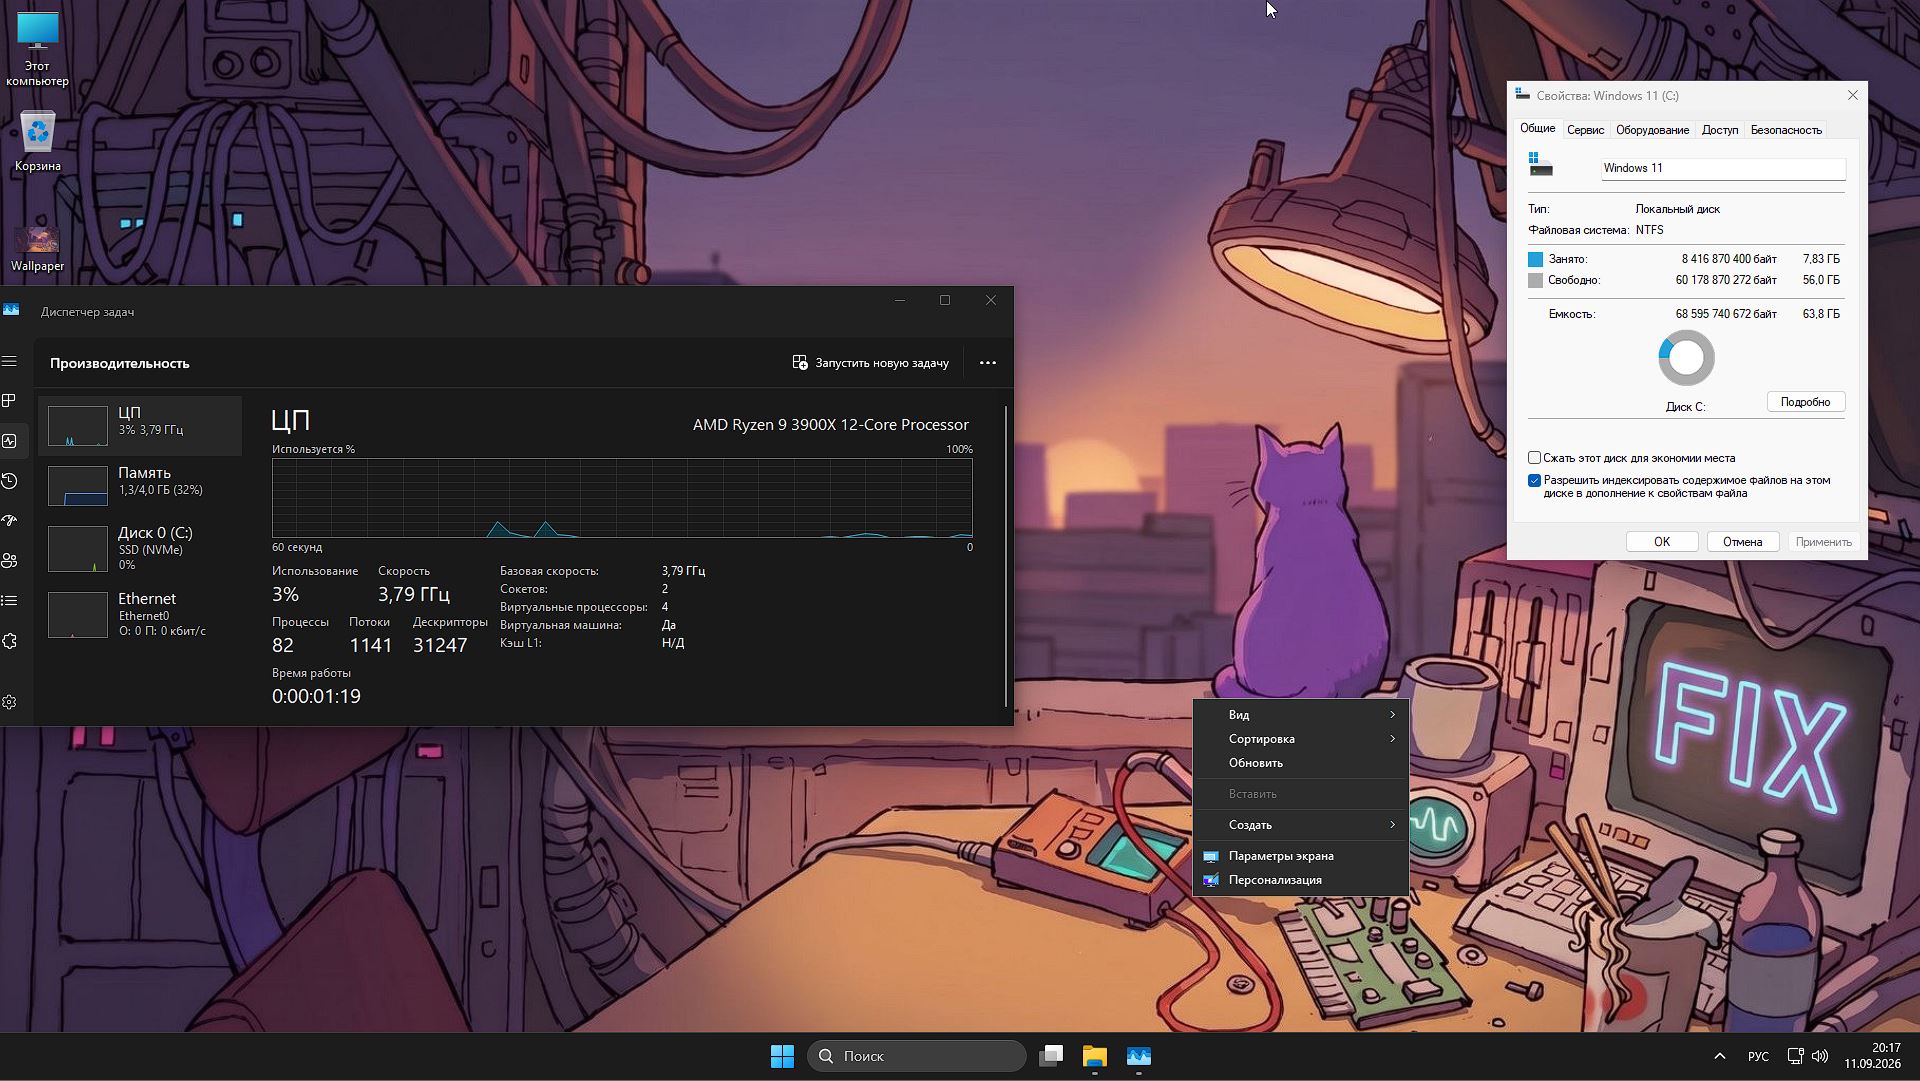Open the Windows Start button

(x=782, y=1056)
